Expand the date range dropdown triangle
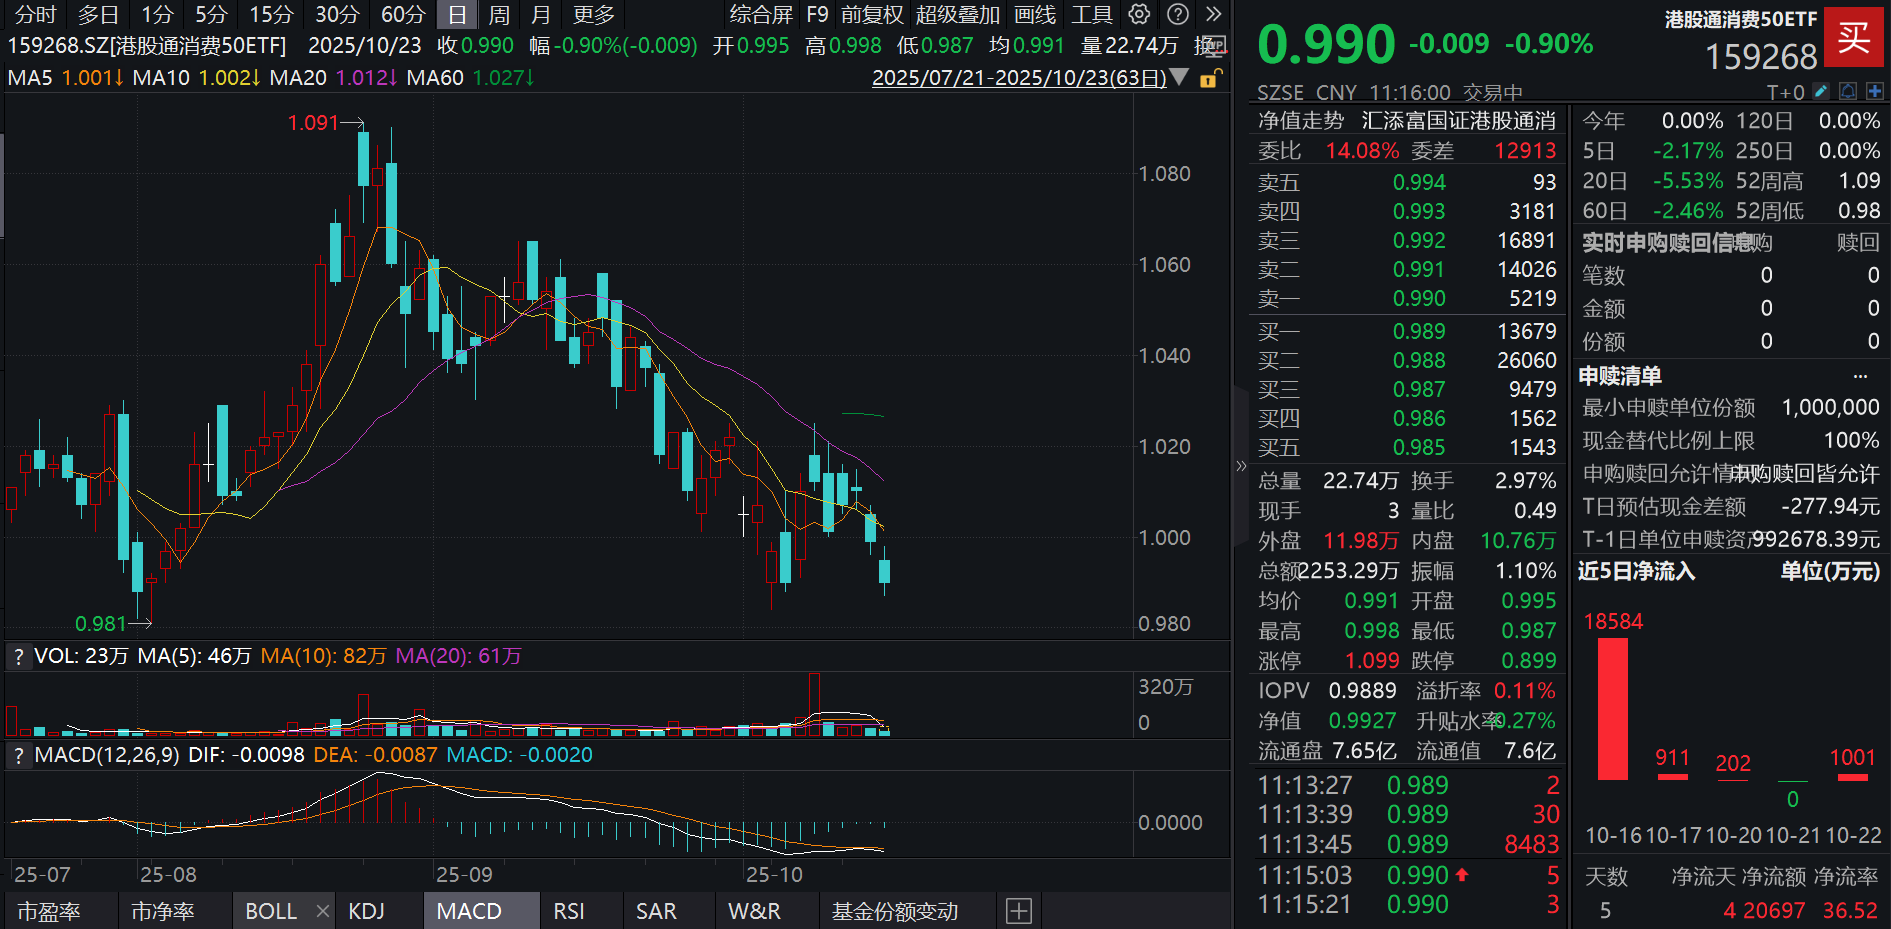The height and width of the screenshot is (929, 1891). click(x=1179, y=77)
